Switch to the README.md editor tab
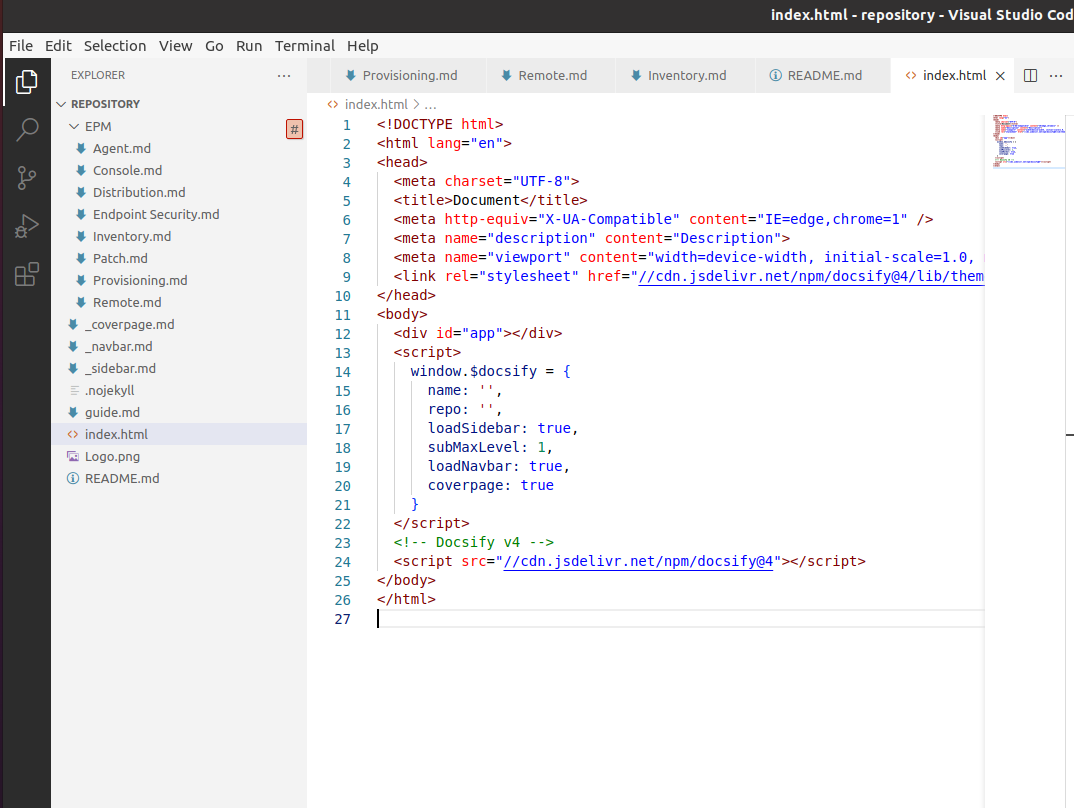The image size is (1074, 808). tap(824, 76)
